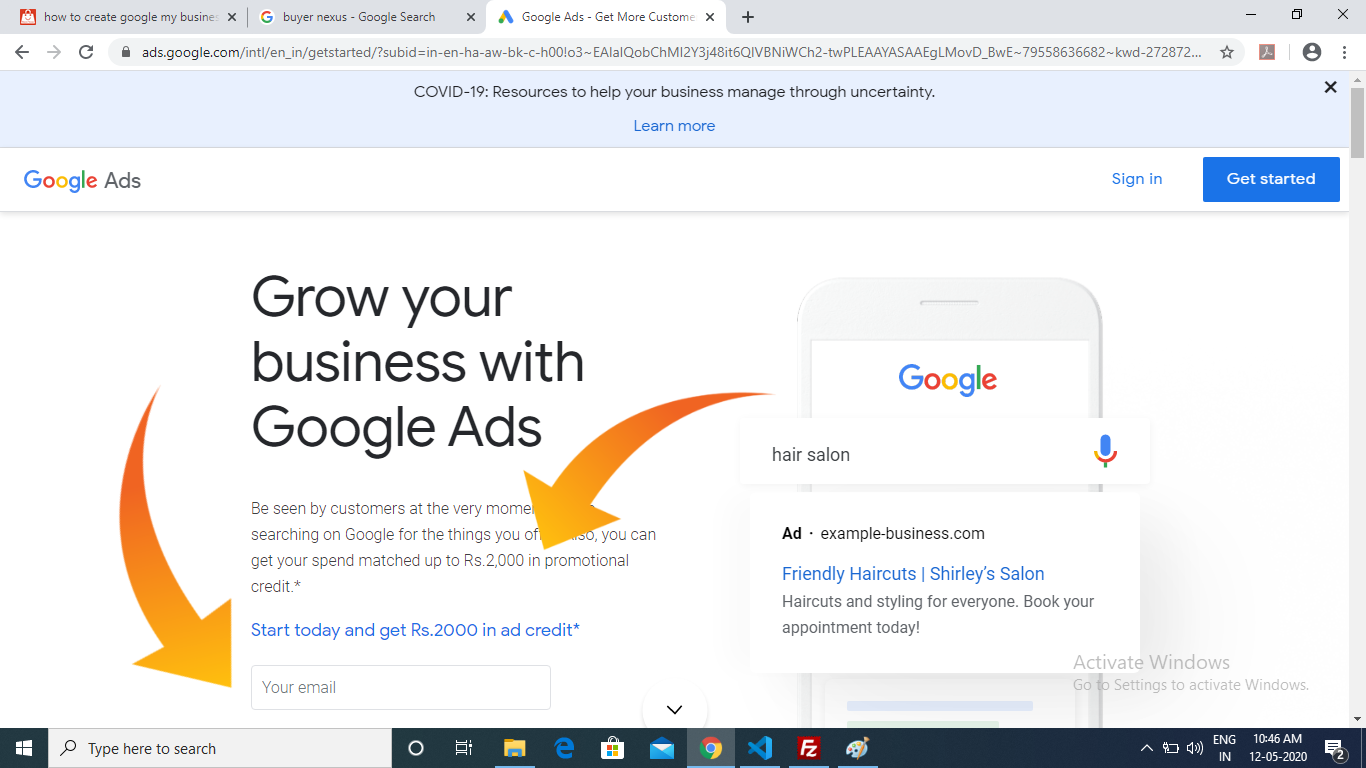
Task: Click the network icon in the system tray
Action: [x=1171, y=748]
